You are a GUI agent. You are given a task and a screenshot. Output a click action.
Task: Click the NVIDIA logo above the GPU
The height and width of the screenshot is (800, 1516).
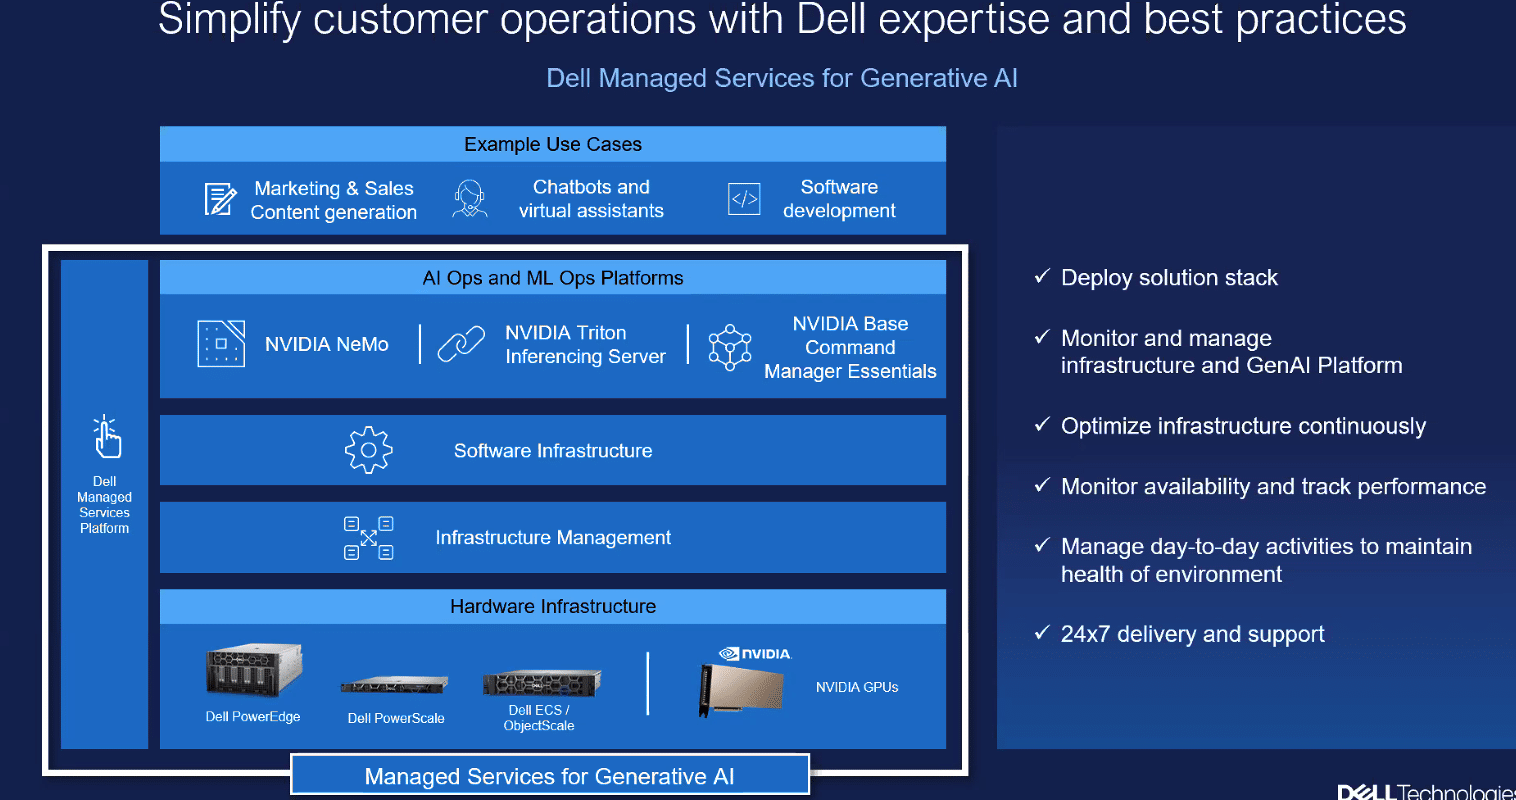[755, 654]
